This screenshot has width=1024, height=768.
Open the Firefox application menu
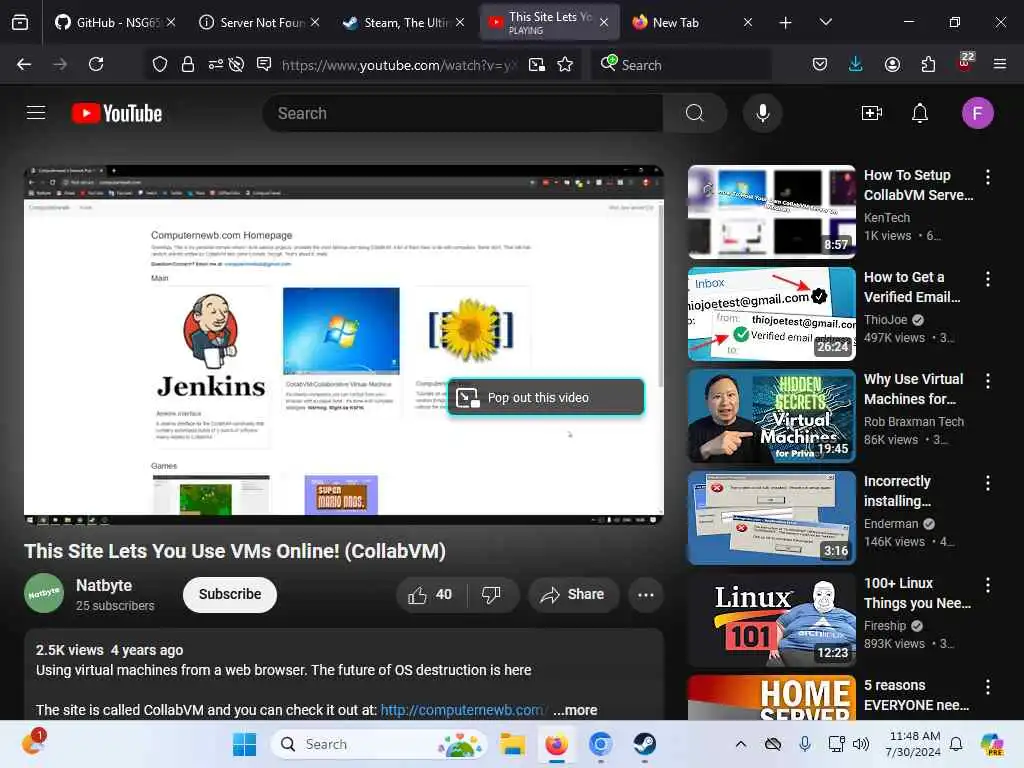pos(1000,64)
